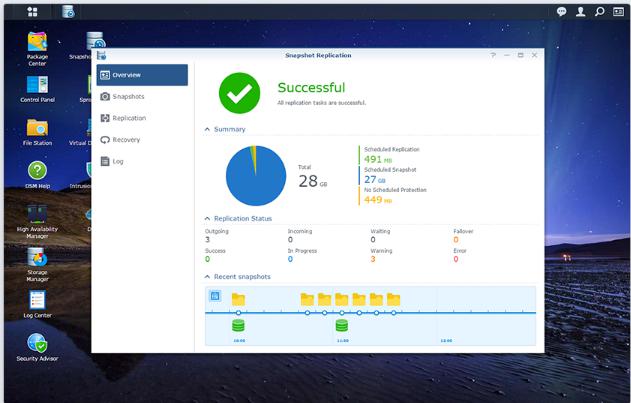
Task: Open Storage Manager desktop icon
Action: click(x=37, y=258)
